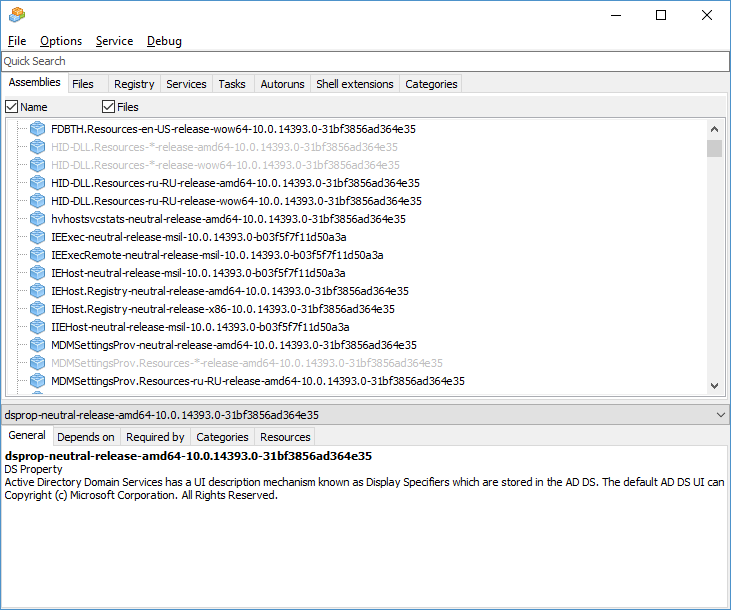Click the app logo icon in title bar

click(x=17, y=15)
